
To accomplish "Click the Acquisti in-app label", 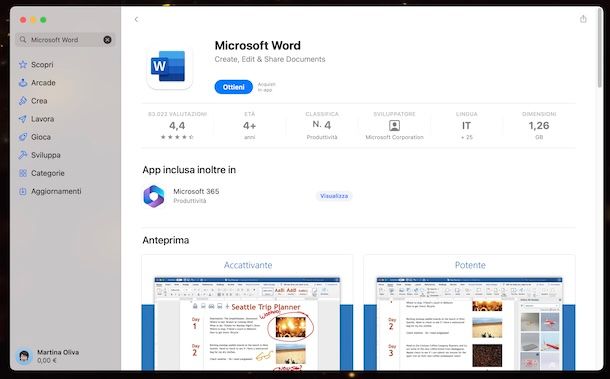I will click(x=266, y=87).
